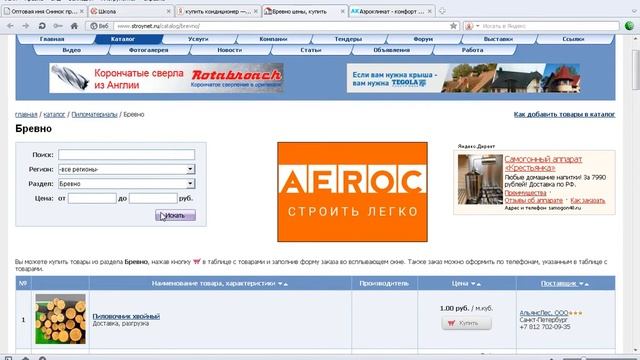Open the tab list dropdown arrow
The image size is (640, 360).
click(x=634, y=11)
